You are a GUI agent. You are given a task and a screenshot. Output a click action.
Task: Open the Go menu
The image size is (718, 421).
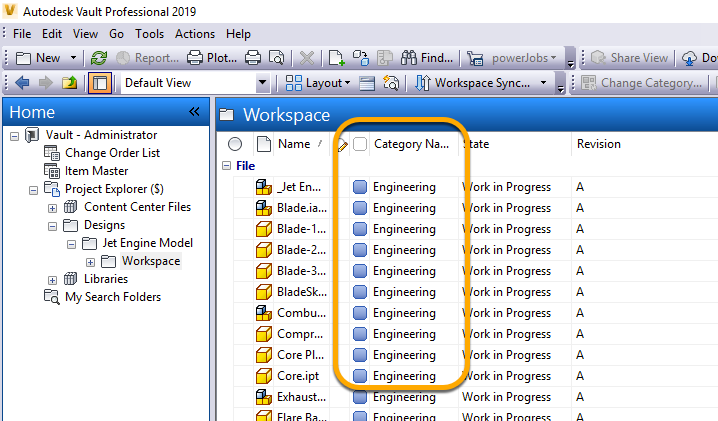click(x=116, y=34)
